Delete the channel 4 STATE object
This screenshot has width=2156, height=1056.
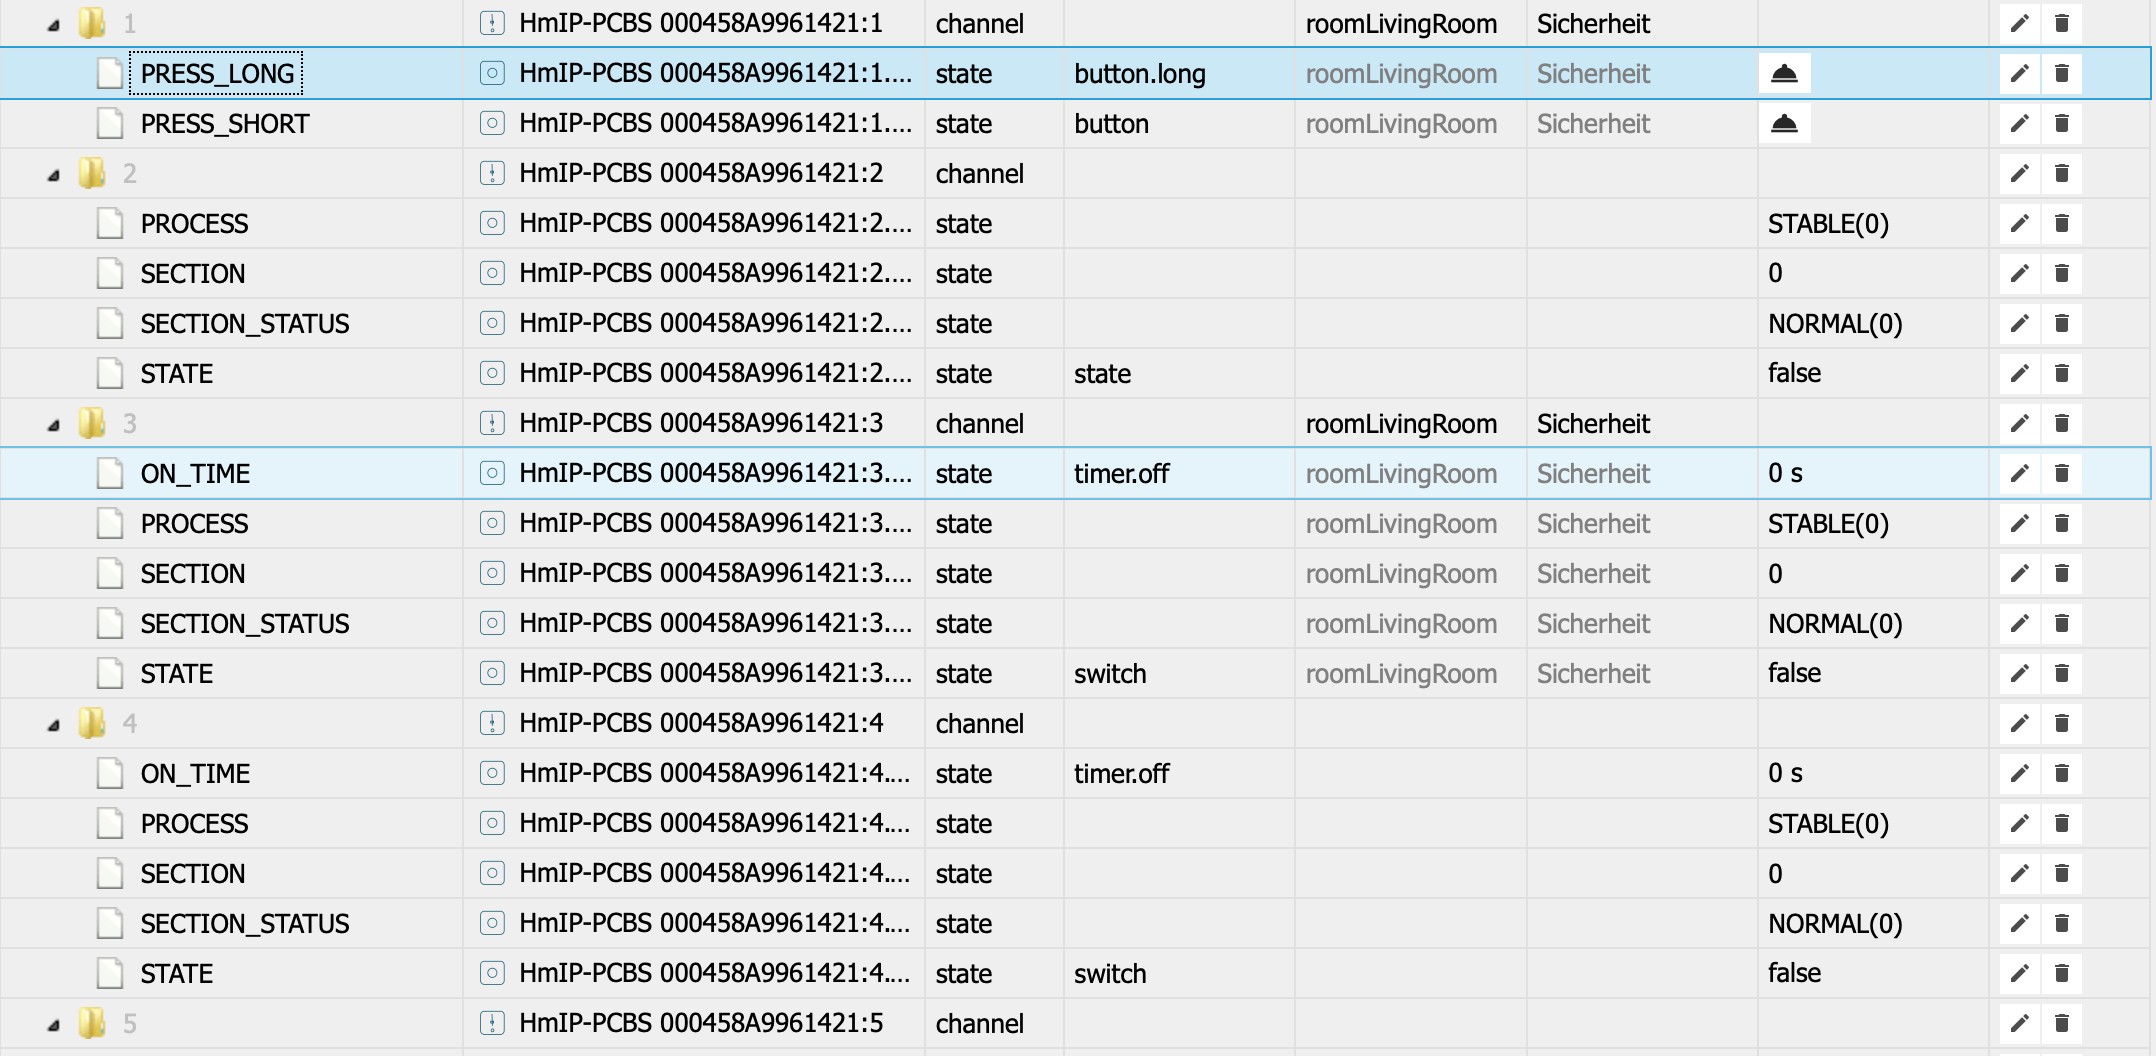[x=2061, y=974]
